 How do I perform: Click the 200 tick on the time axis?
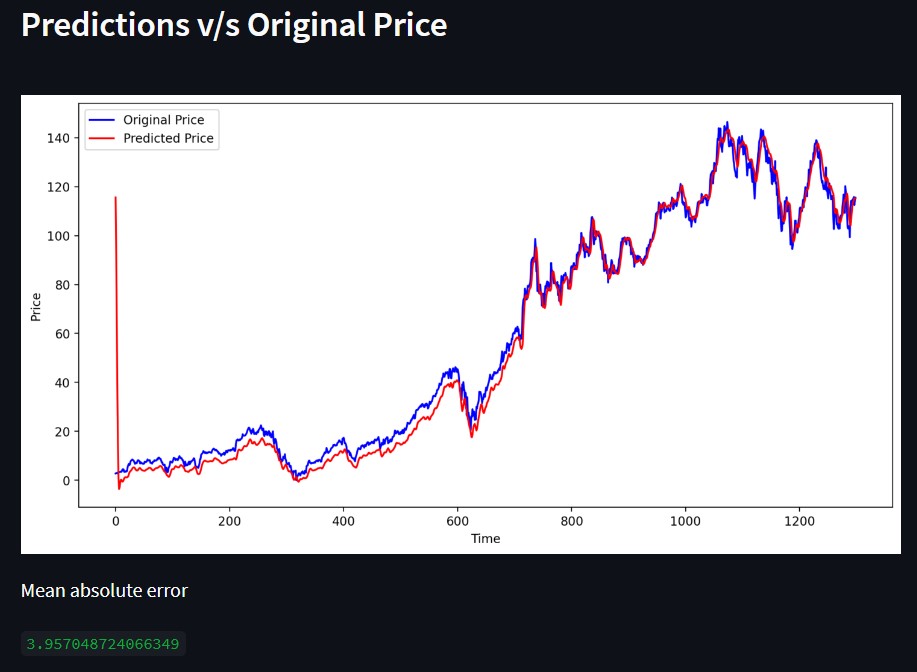click(229, 521)
